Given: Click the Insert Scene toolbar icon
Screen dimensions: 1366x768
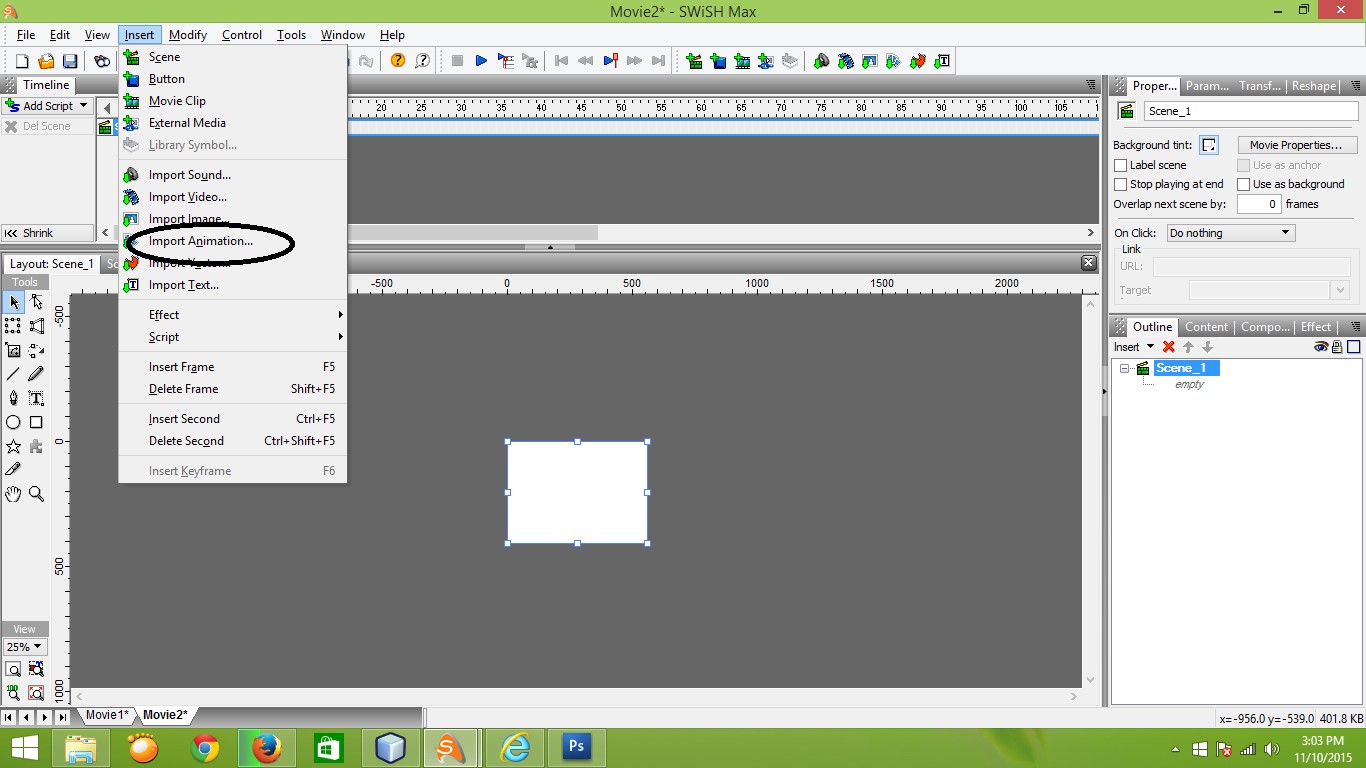Looking at the screenshot, I should pyautogui.click(x=694, y=61).
